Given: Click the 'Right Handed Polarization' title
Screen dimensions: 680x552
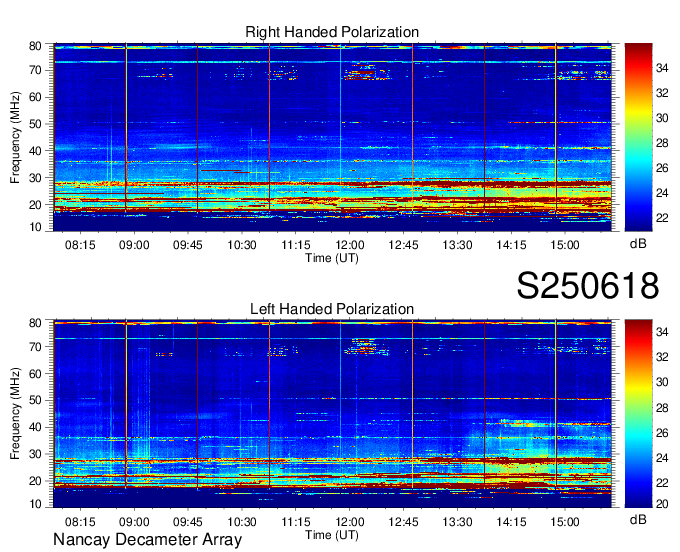Looking at the screenshot, I should pos(332,32).
